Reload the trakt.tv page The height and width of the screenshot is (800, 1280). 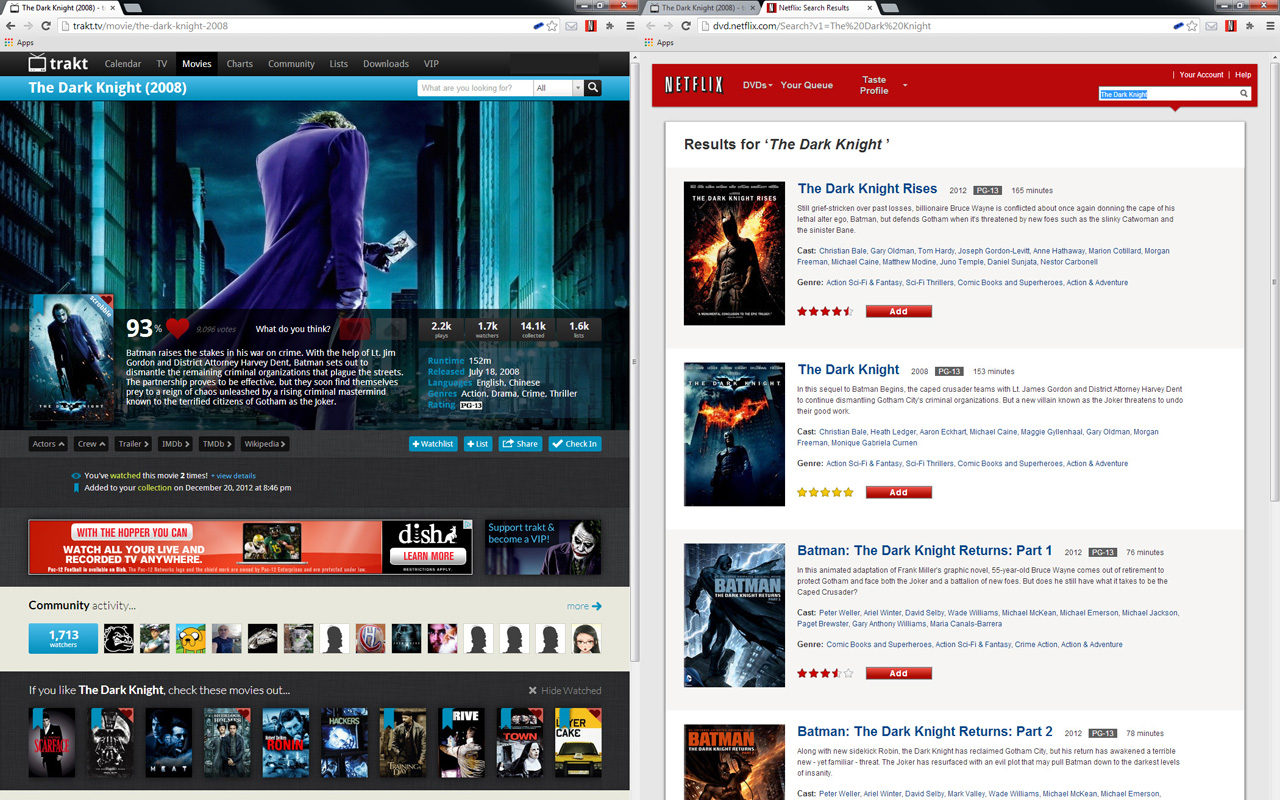(46, 26)
